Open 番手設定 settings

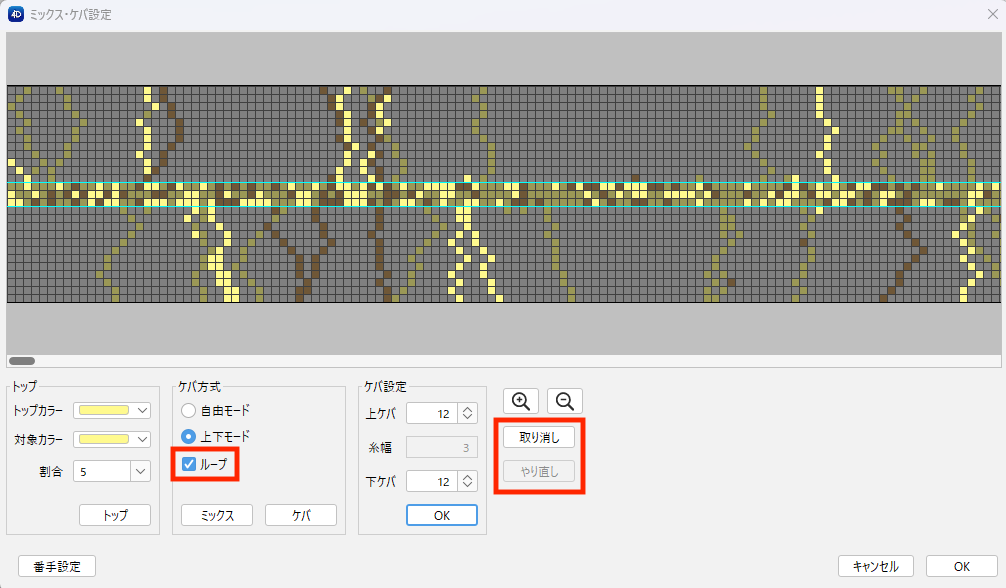[57, 566]
